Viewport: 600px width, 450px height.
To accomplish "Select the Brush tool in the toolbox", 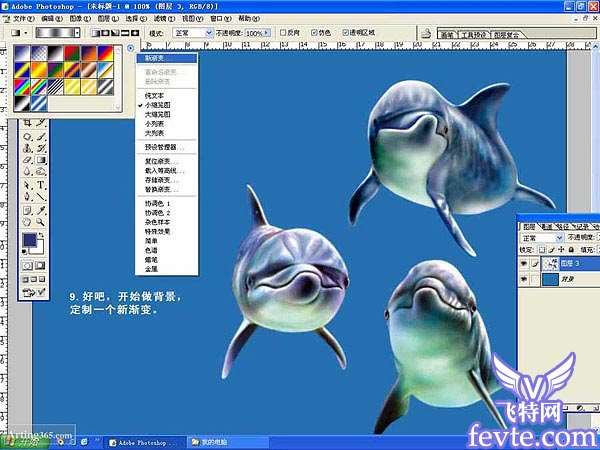I will [x=41, y=136].
